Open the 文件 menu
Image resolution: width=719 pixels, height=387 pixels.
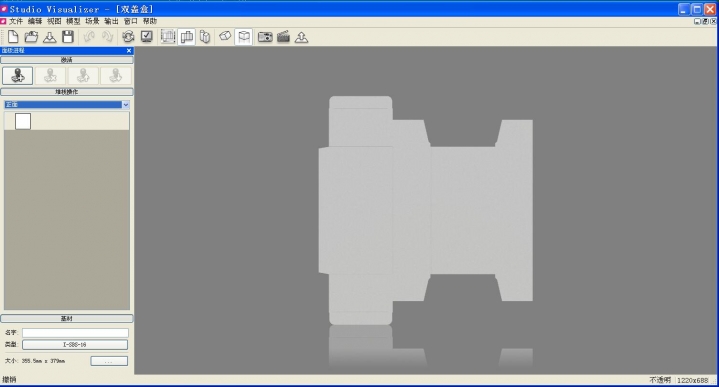coord(16,21)
